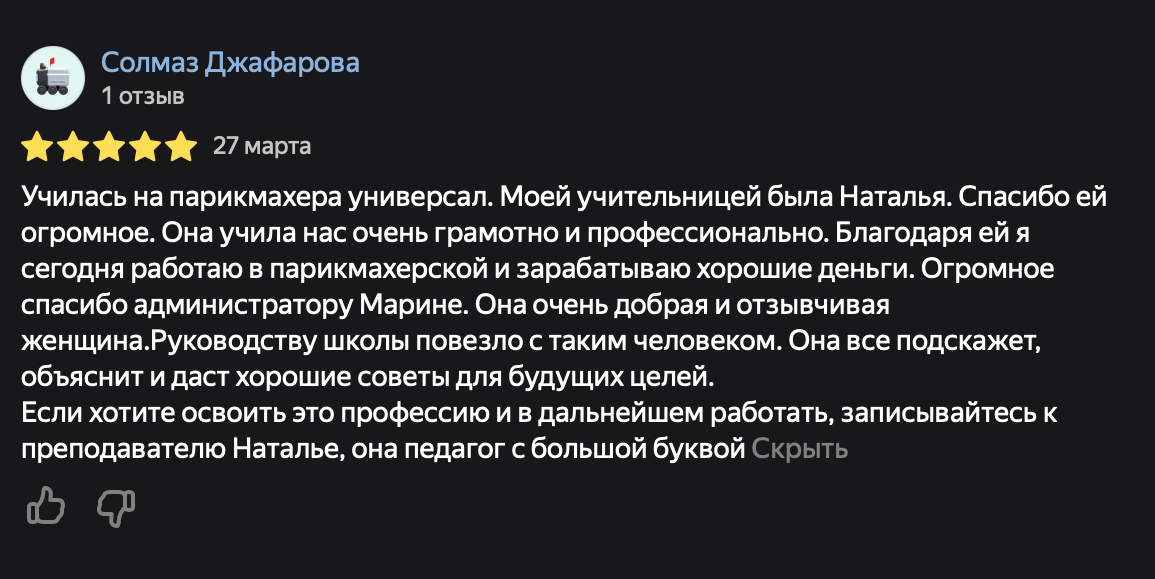Screen dimensions: 1155x579
Task: Select the second yellow rating star
Action: pyautogui.click(x=73, y=146)
